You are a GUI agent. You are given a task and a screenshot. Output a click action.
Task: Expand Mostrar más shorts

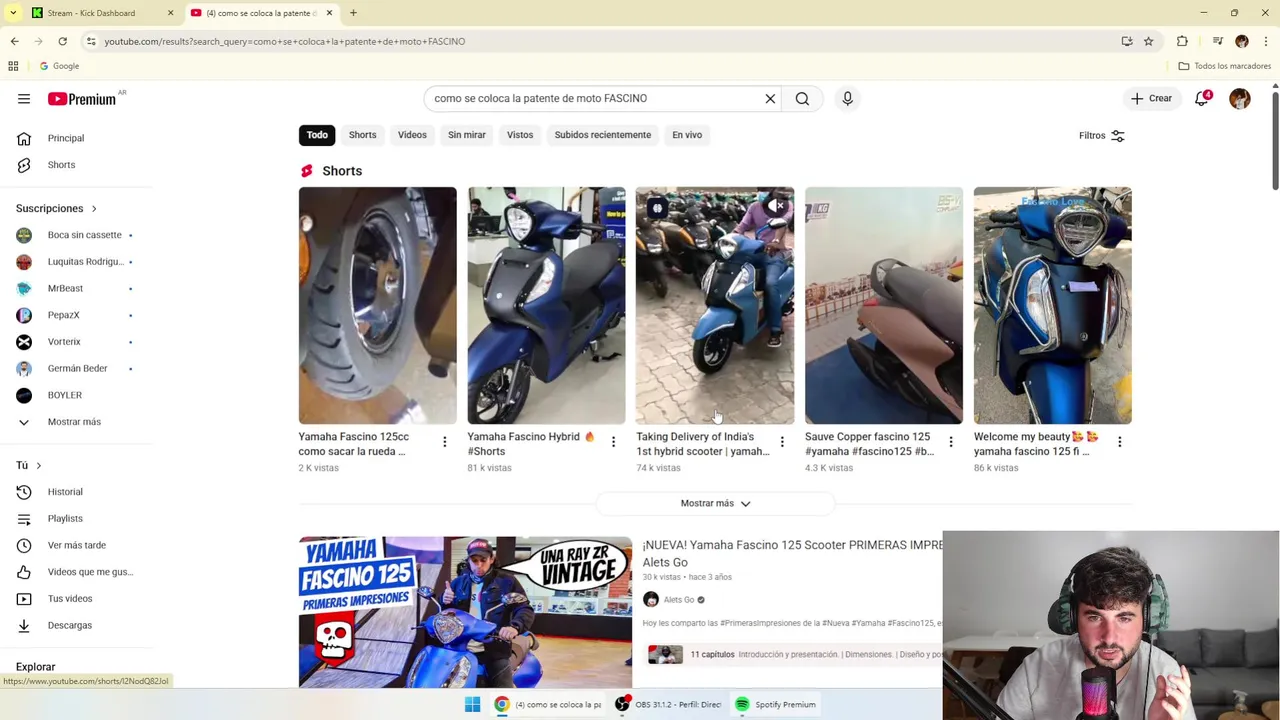(x=715, y=503)
